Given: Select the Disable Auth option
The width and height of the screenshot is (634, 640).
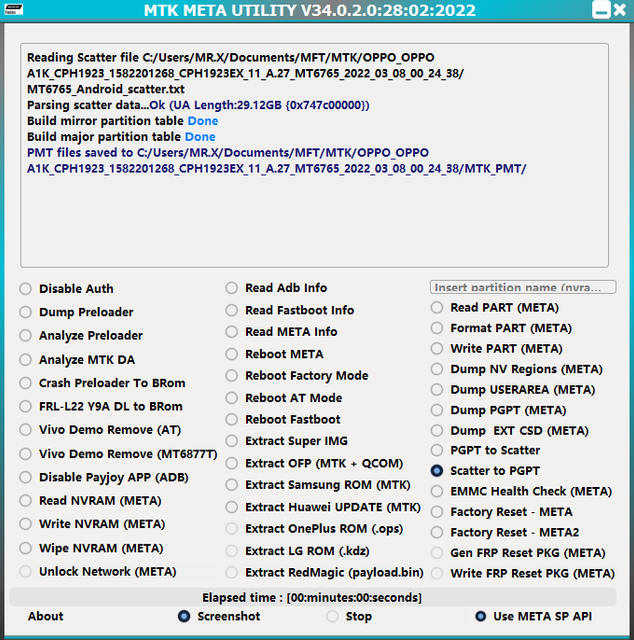Looking at the screenshot, I should [x=25, y=289].
